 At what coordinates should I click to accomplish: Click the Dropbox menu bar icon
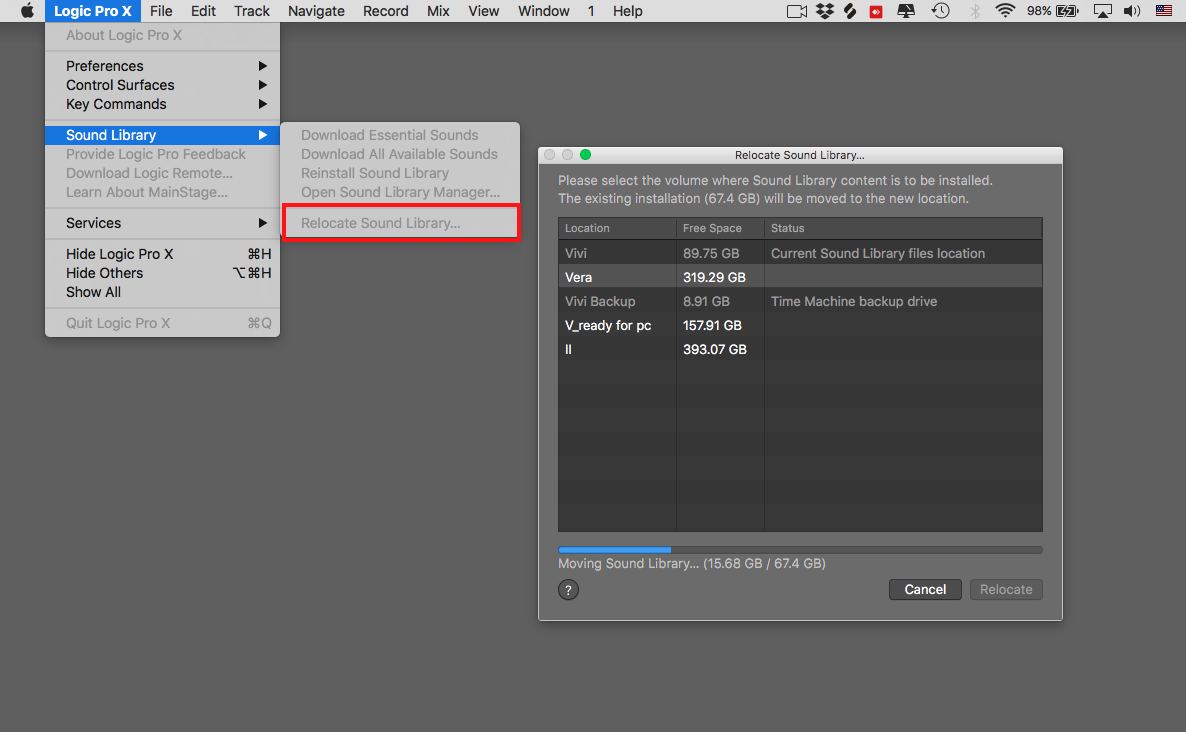pos(824,11)
